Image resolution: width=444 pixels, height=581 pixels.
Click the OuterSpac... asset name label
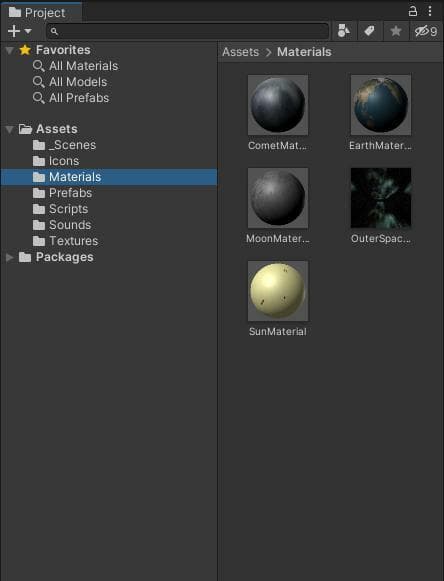(x=381, y=239)
